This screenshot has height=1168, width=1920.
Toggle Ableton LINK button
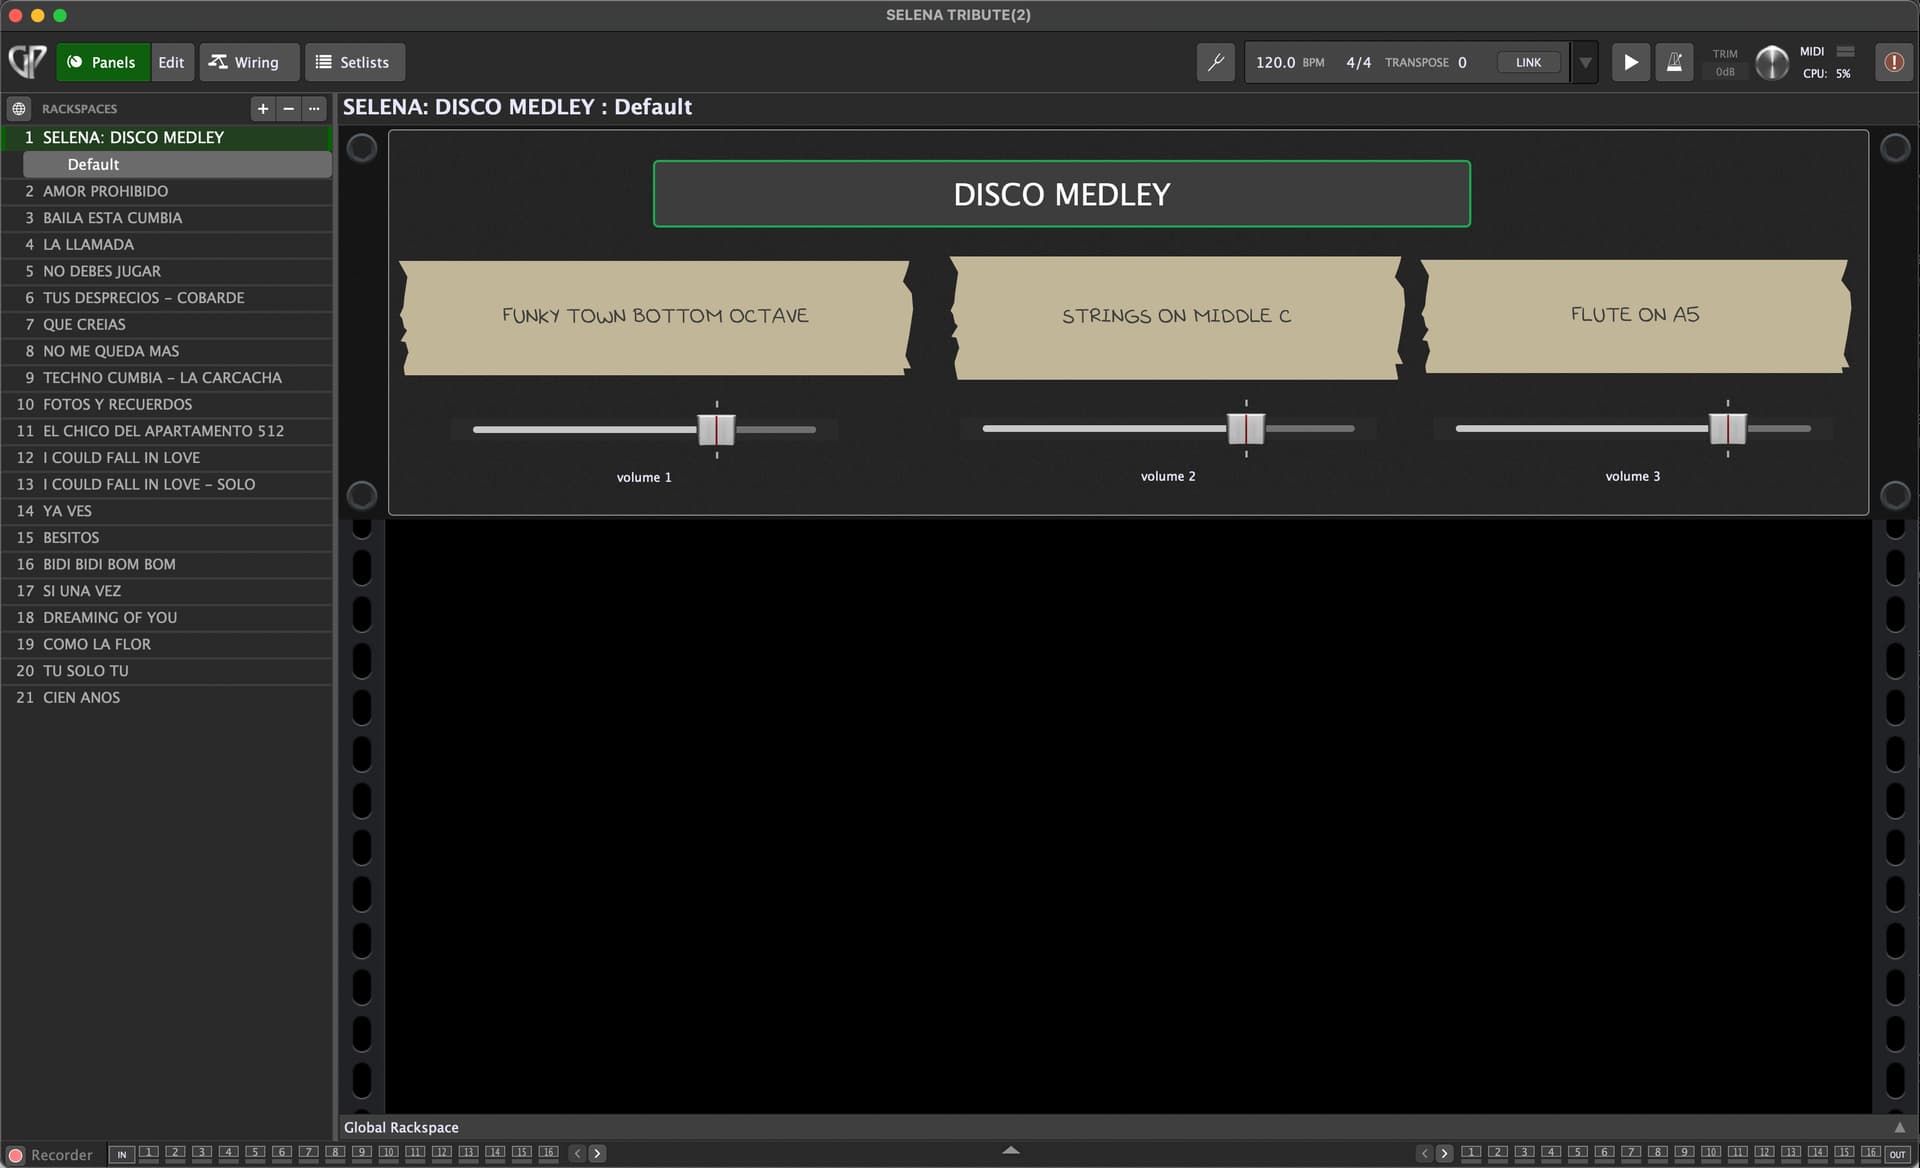[x=1528, y=62]
